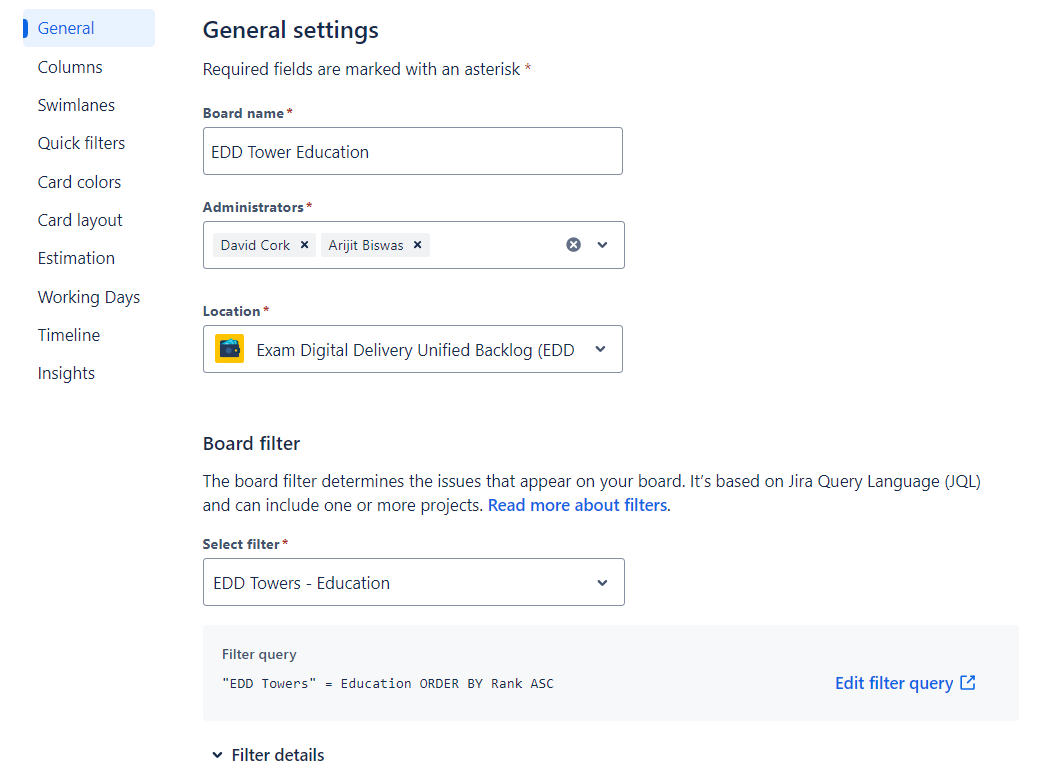Open Quick filters settings
Screen dimensions: 1041x784
81,142
